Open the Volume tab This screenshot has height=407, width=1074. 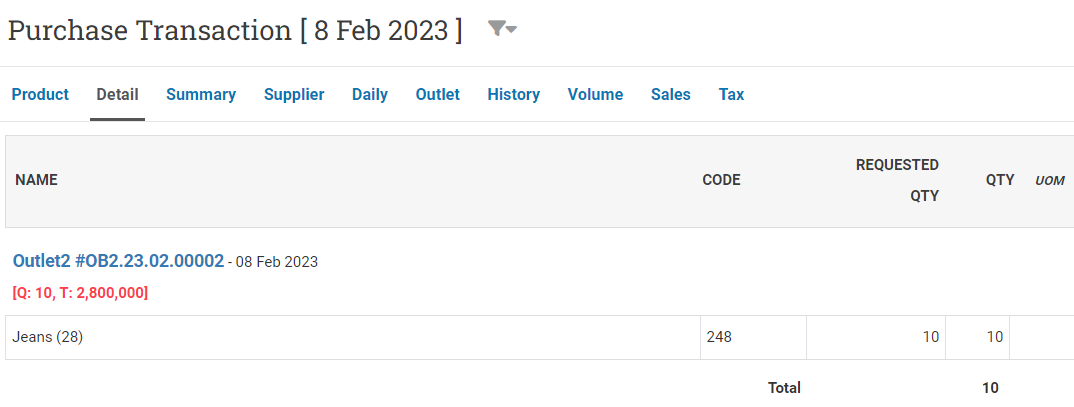pos(595,95)
